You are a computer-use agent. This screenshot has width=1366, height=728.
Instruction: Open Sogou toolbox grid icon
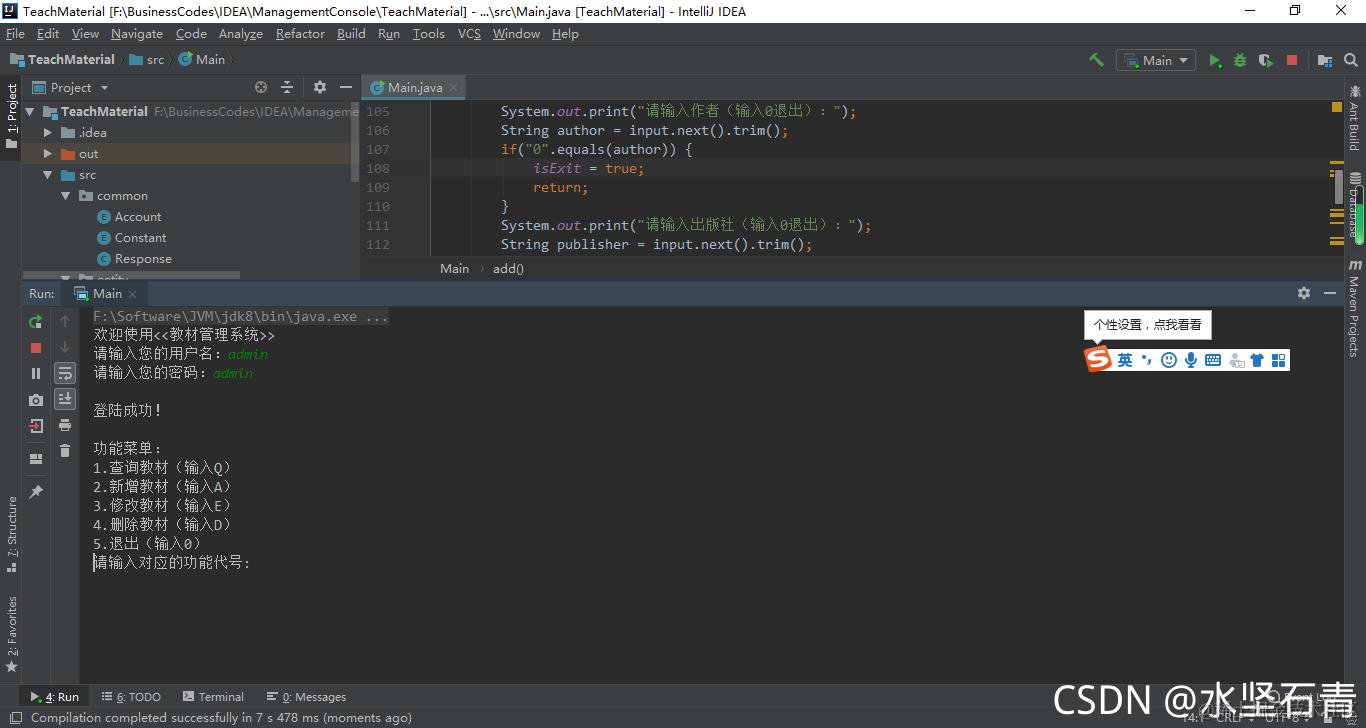click(x=1279, y=360)
